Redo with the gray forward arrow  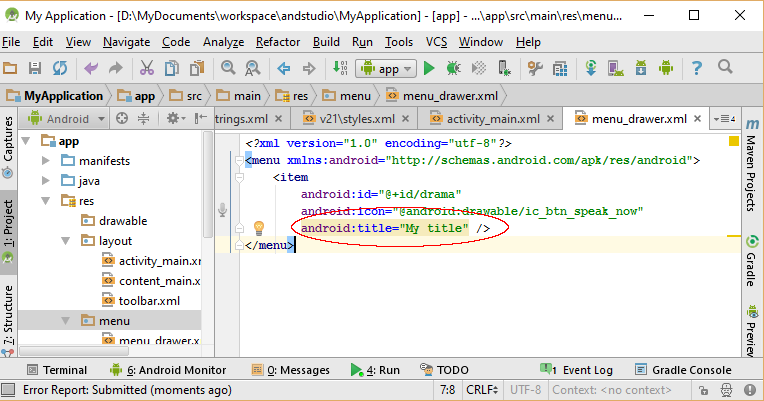[x=115, y=68]
